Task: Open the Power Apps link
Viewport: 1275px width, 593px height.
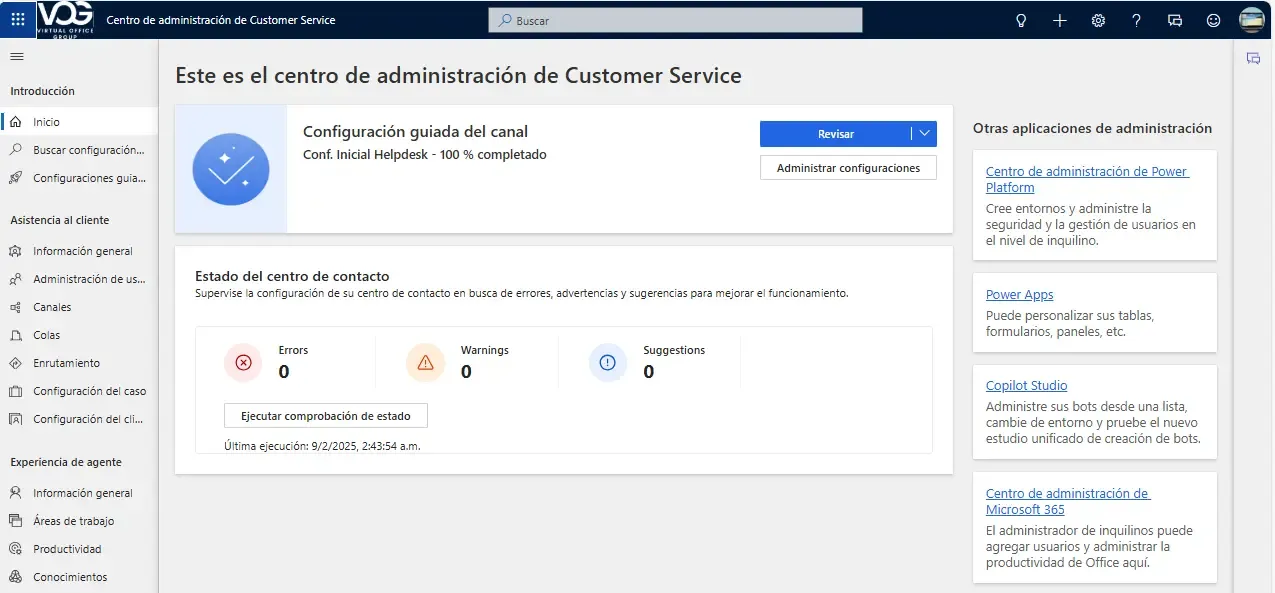Action: tap(1019, 295)
